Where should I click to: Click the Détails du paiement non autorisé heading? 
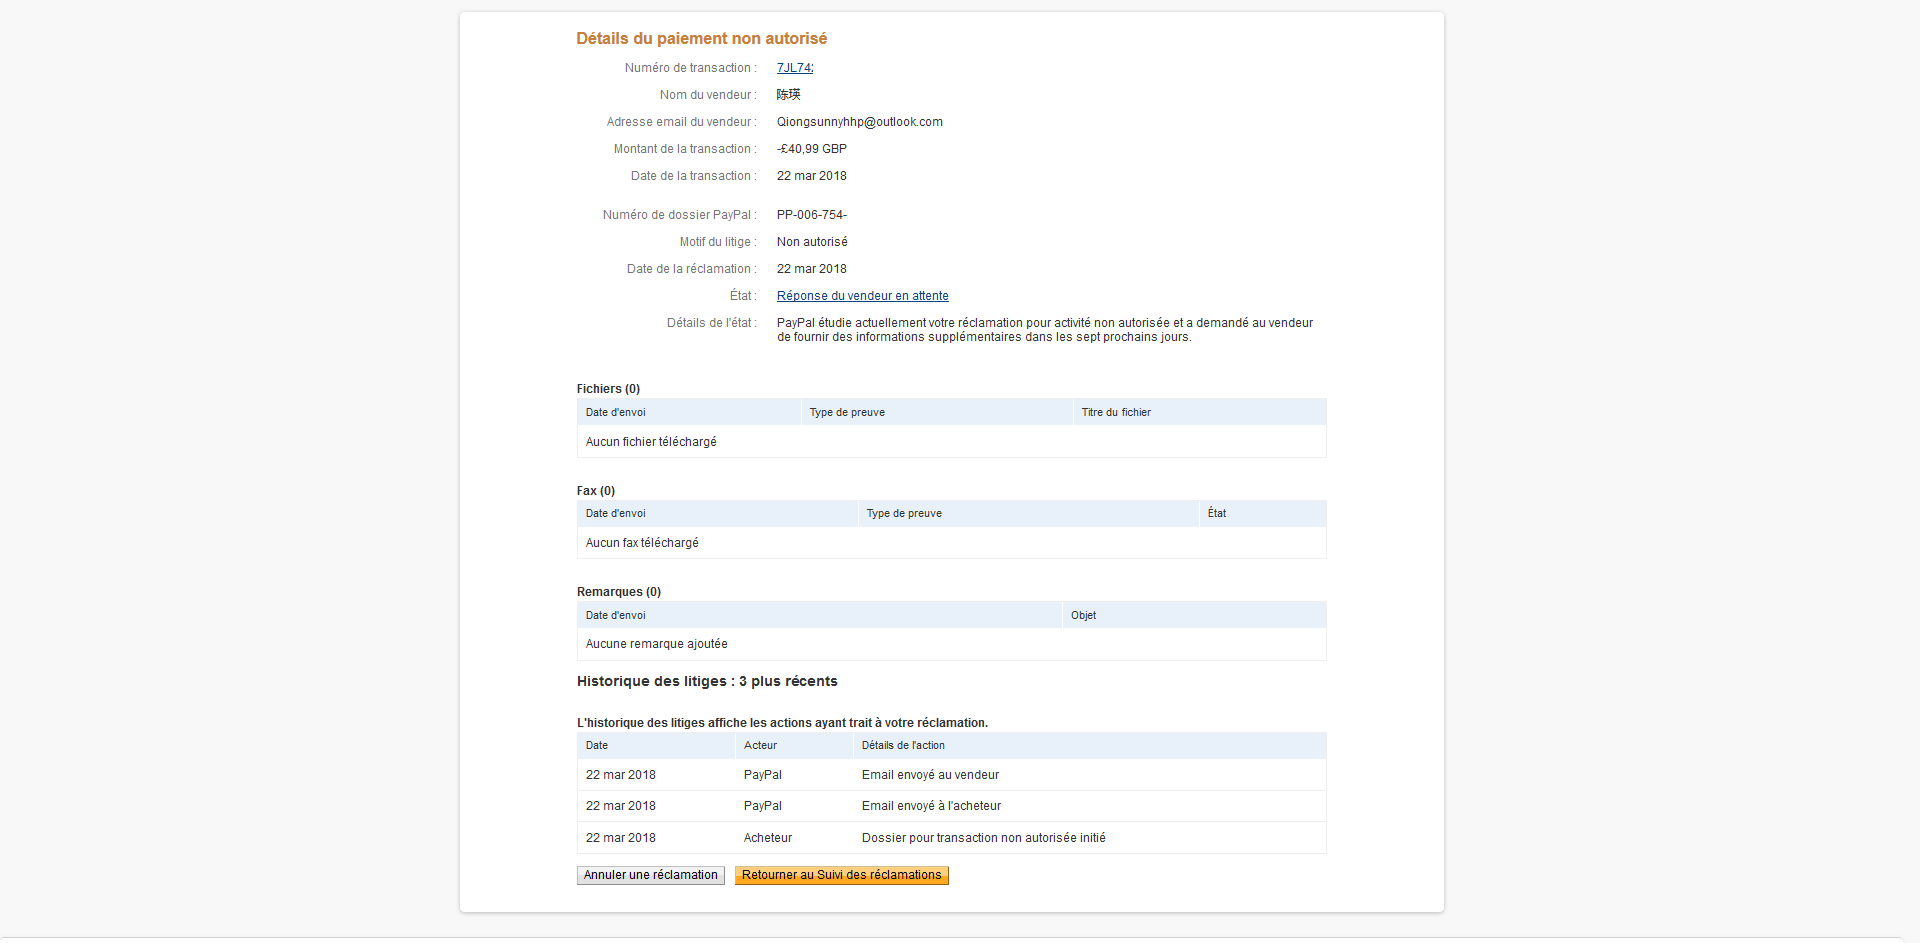701,39
